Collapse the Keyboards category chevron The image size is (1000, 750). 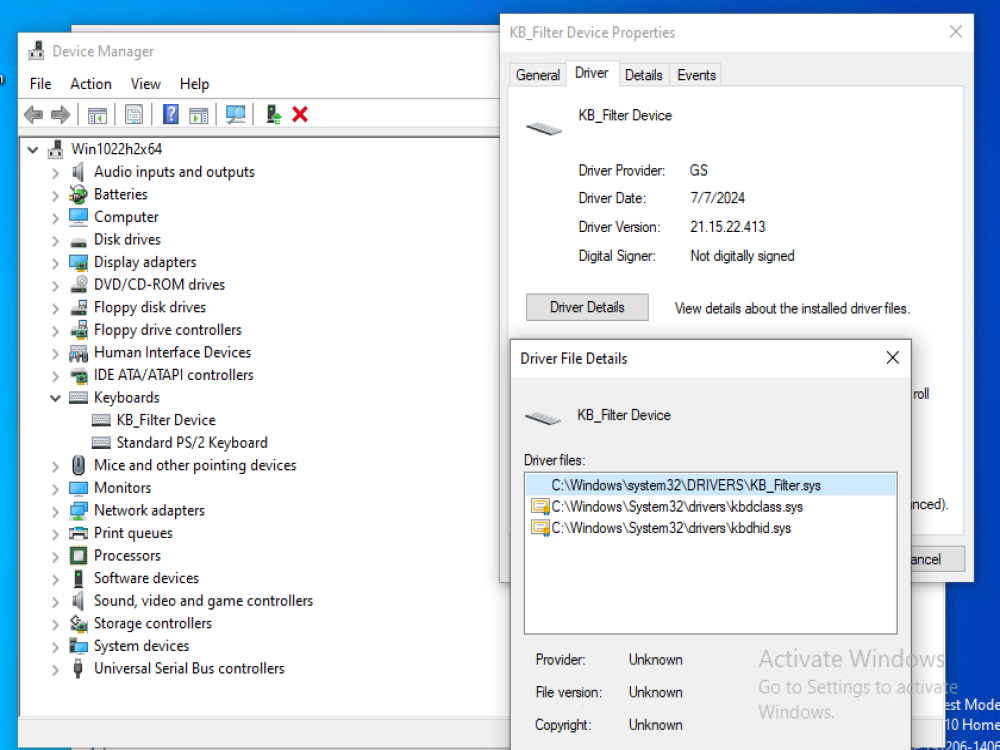tap(55, 398)
